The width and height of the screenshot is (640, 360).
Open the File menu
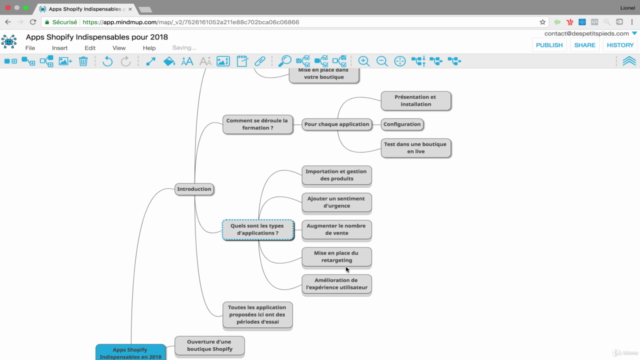[x=30, y=48]
